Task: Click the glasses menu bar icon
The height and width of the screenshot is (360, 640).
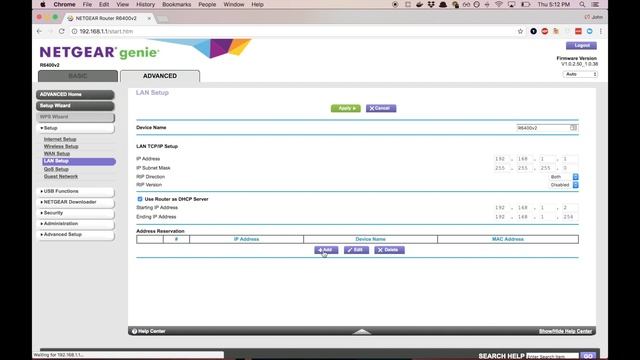Action: [x=466, y=4]
